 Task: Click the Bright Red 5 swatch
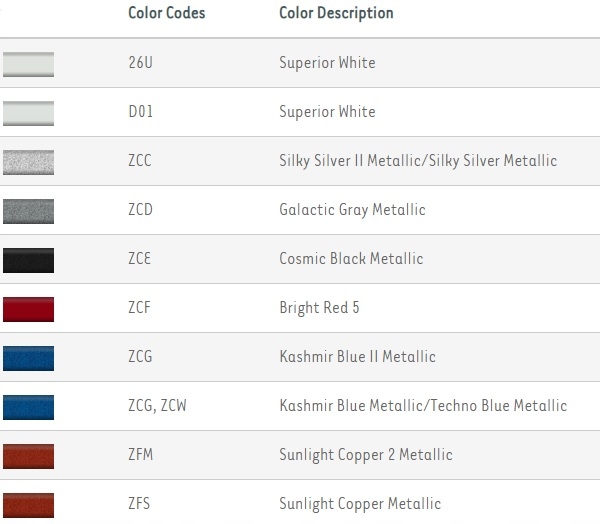click(x=28, y=309)
